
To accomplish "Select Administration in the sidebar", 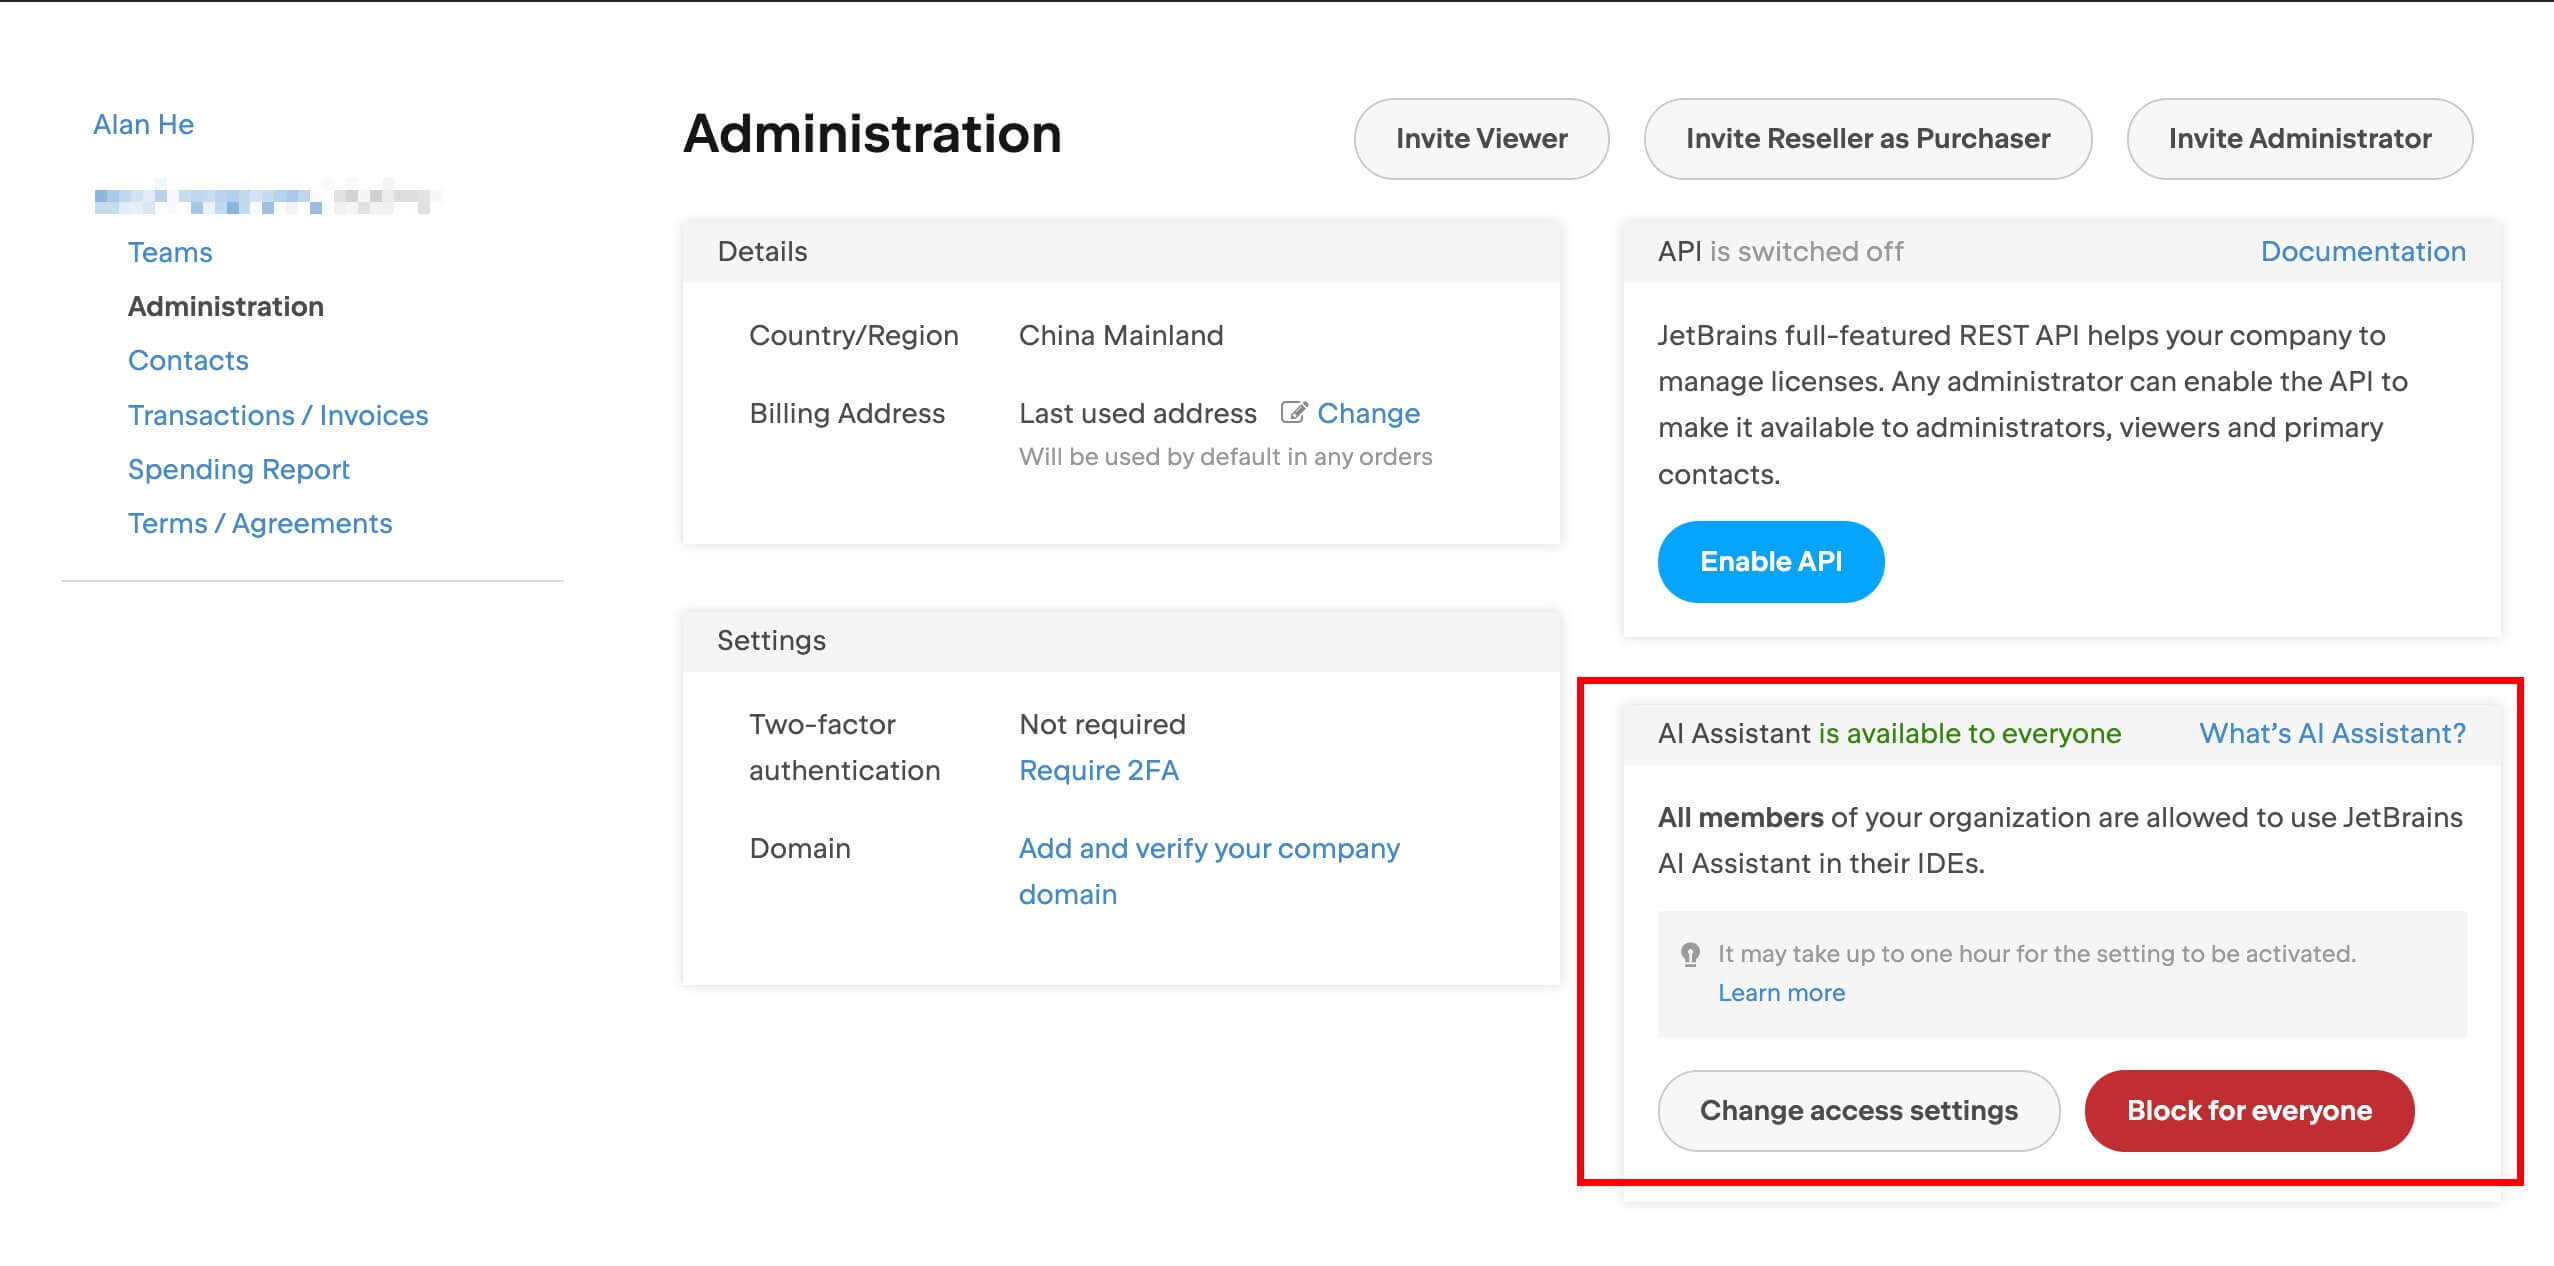I will click(226, 306).
